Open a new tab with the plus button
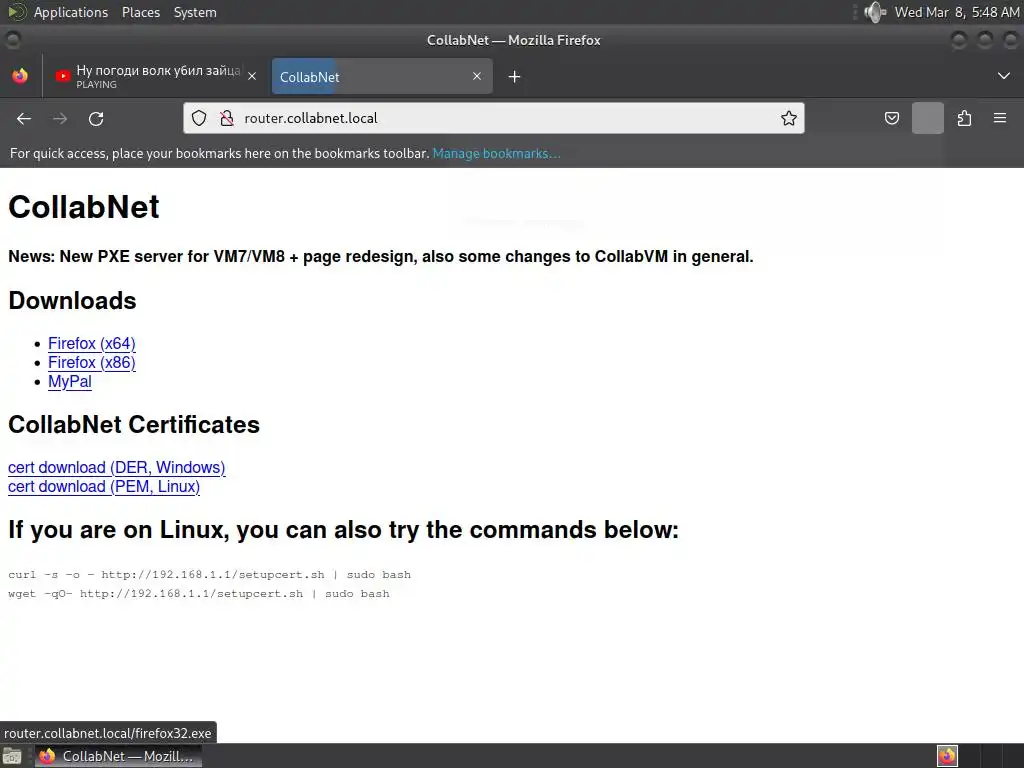 tap(515, 76)
